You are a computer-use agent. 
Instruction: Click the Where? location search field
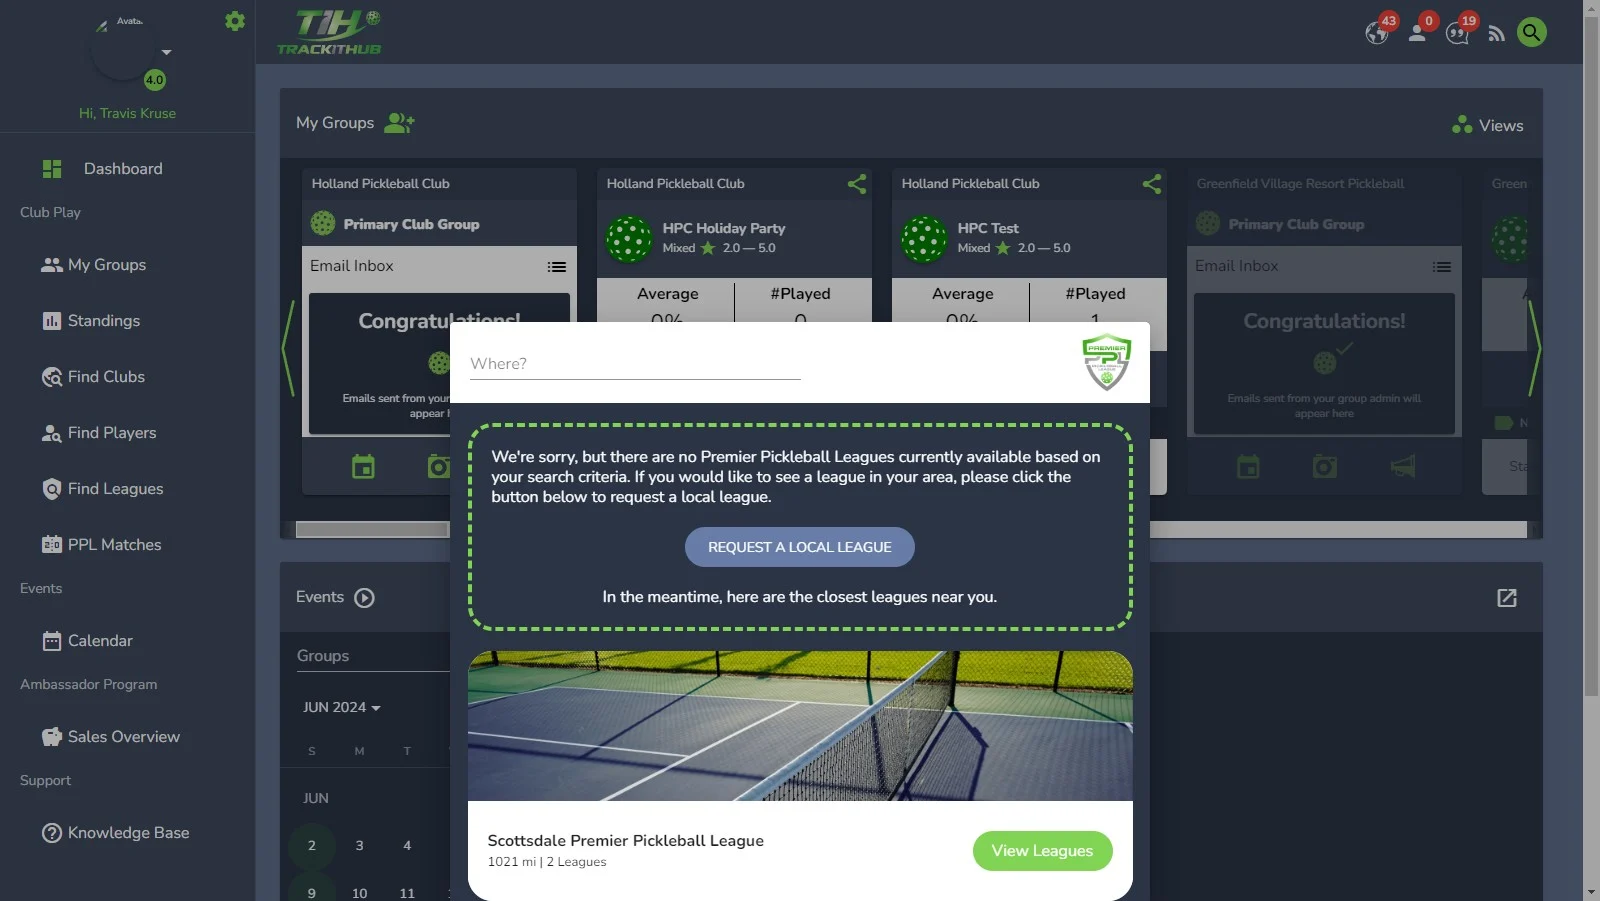635,364
